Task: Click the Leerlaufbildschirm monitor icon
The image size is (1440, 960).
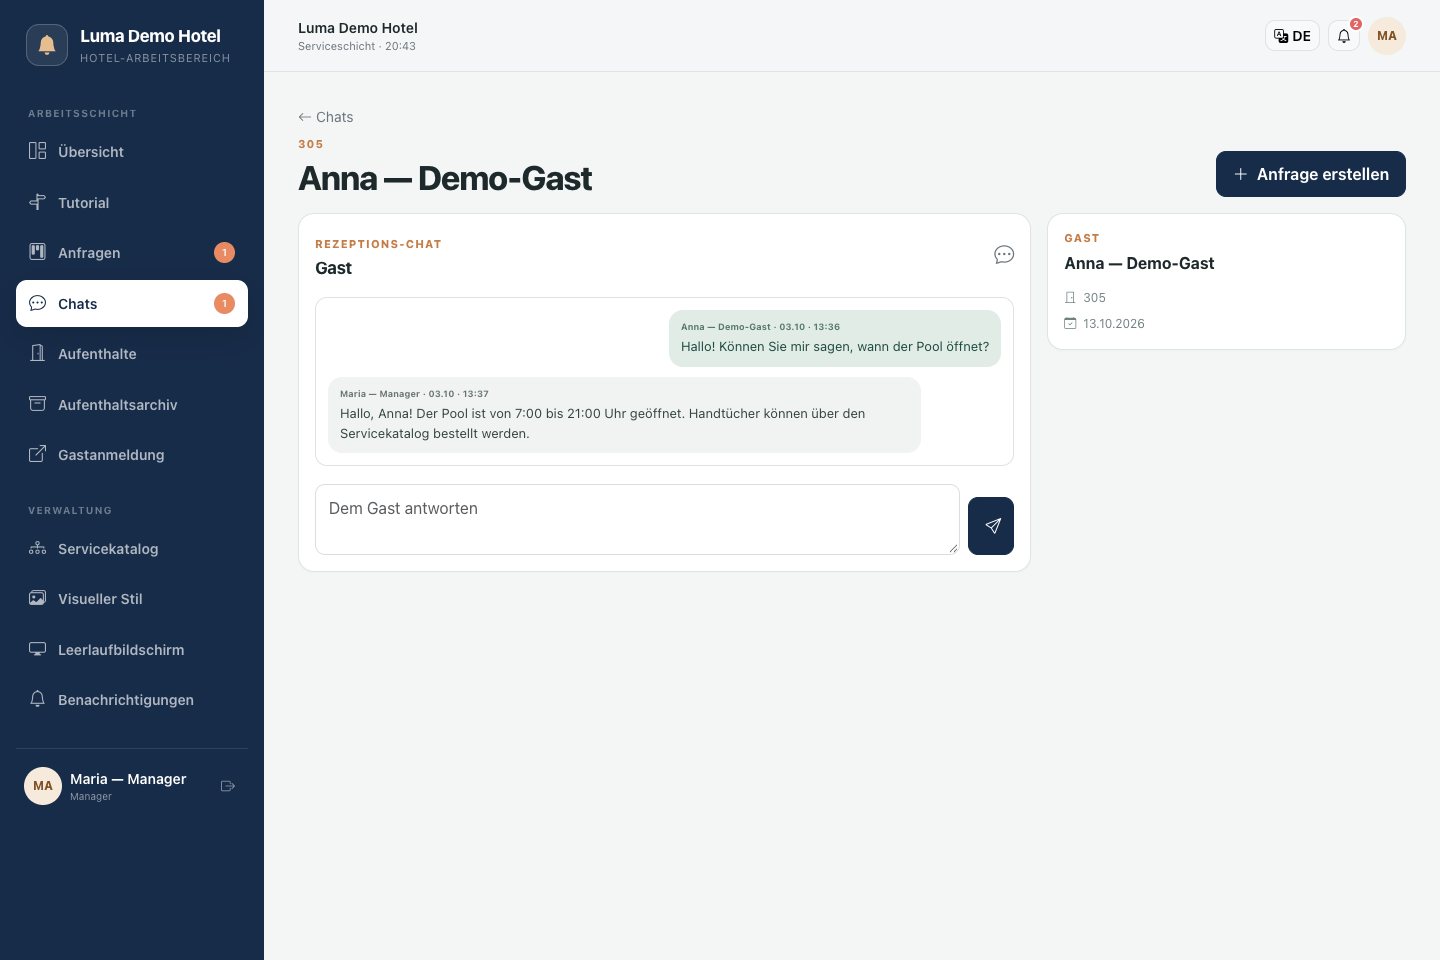Action: 37,649
